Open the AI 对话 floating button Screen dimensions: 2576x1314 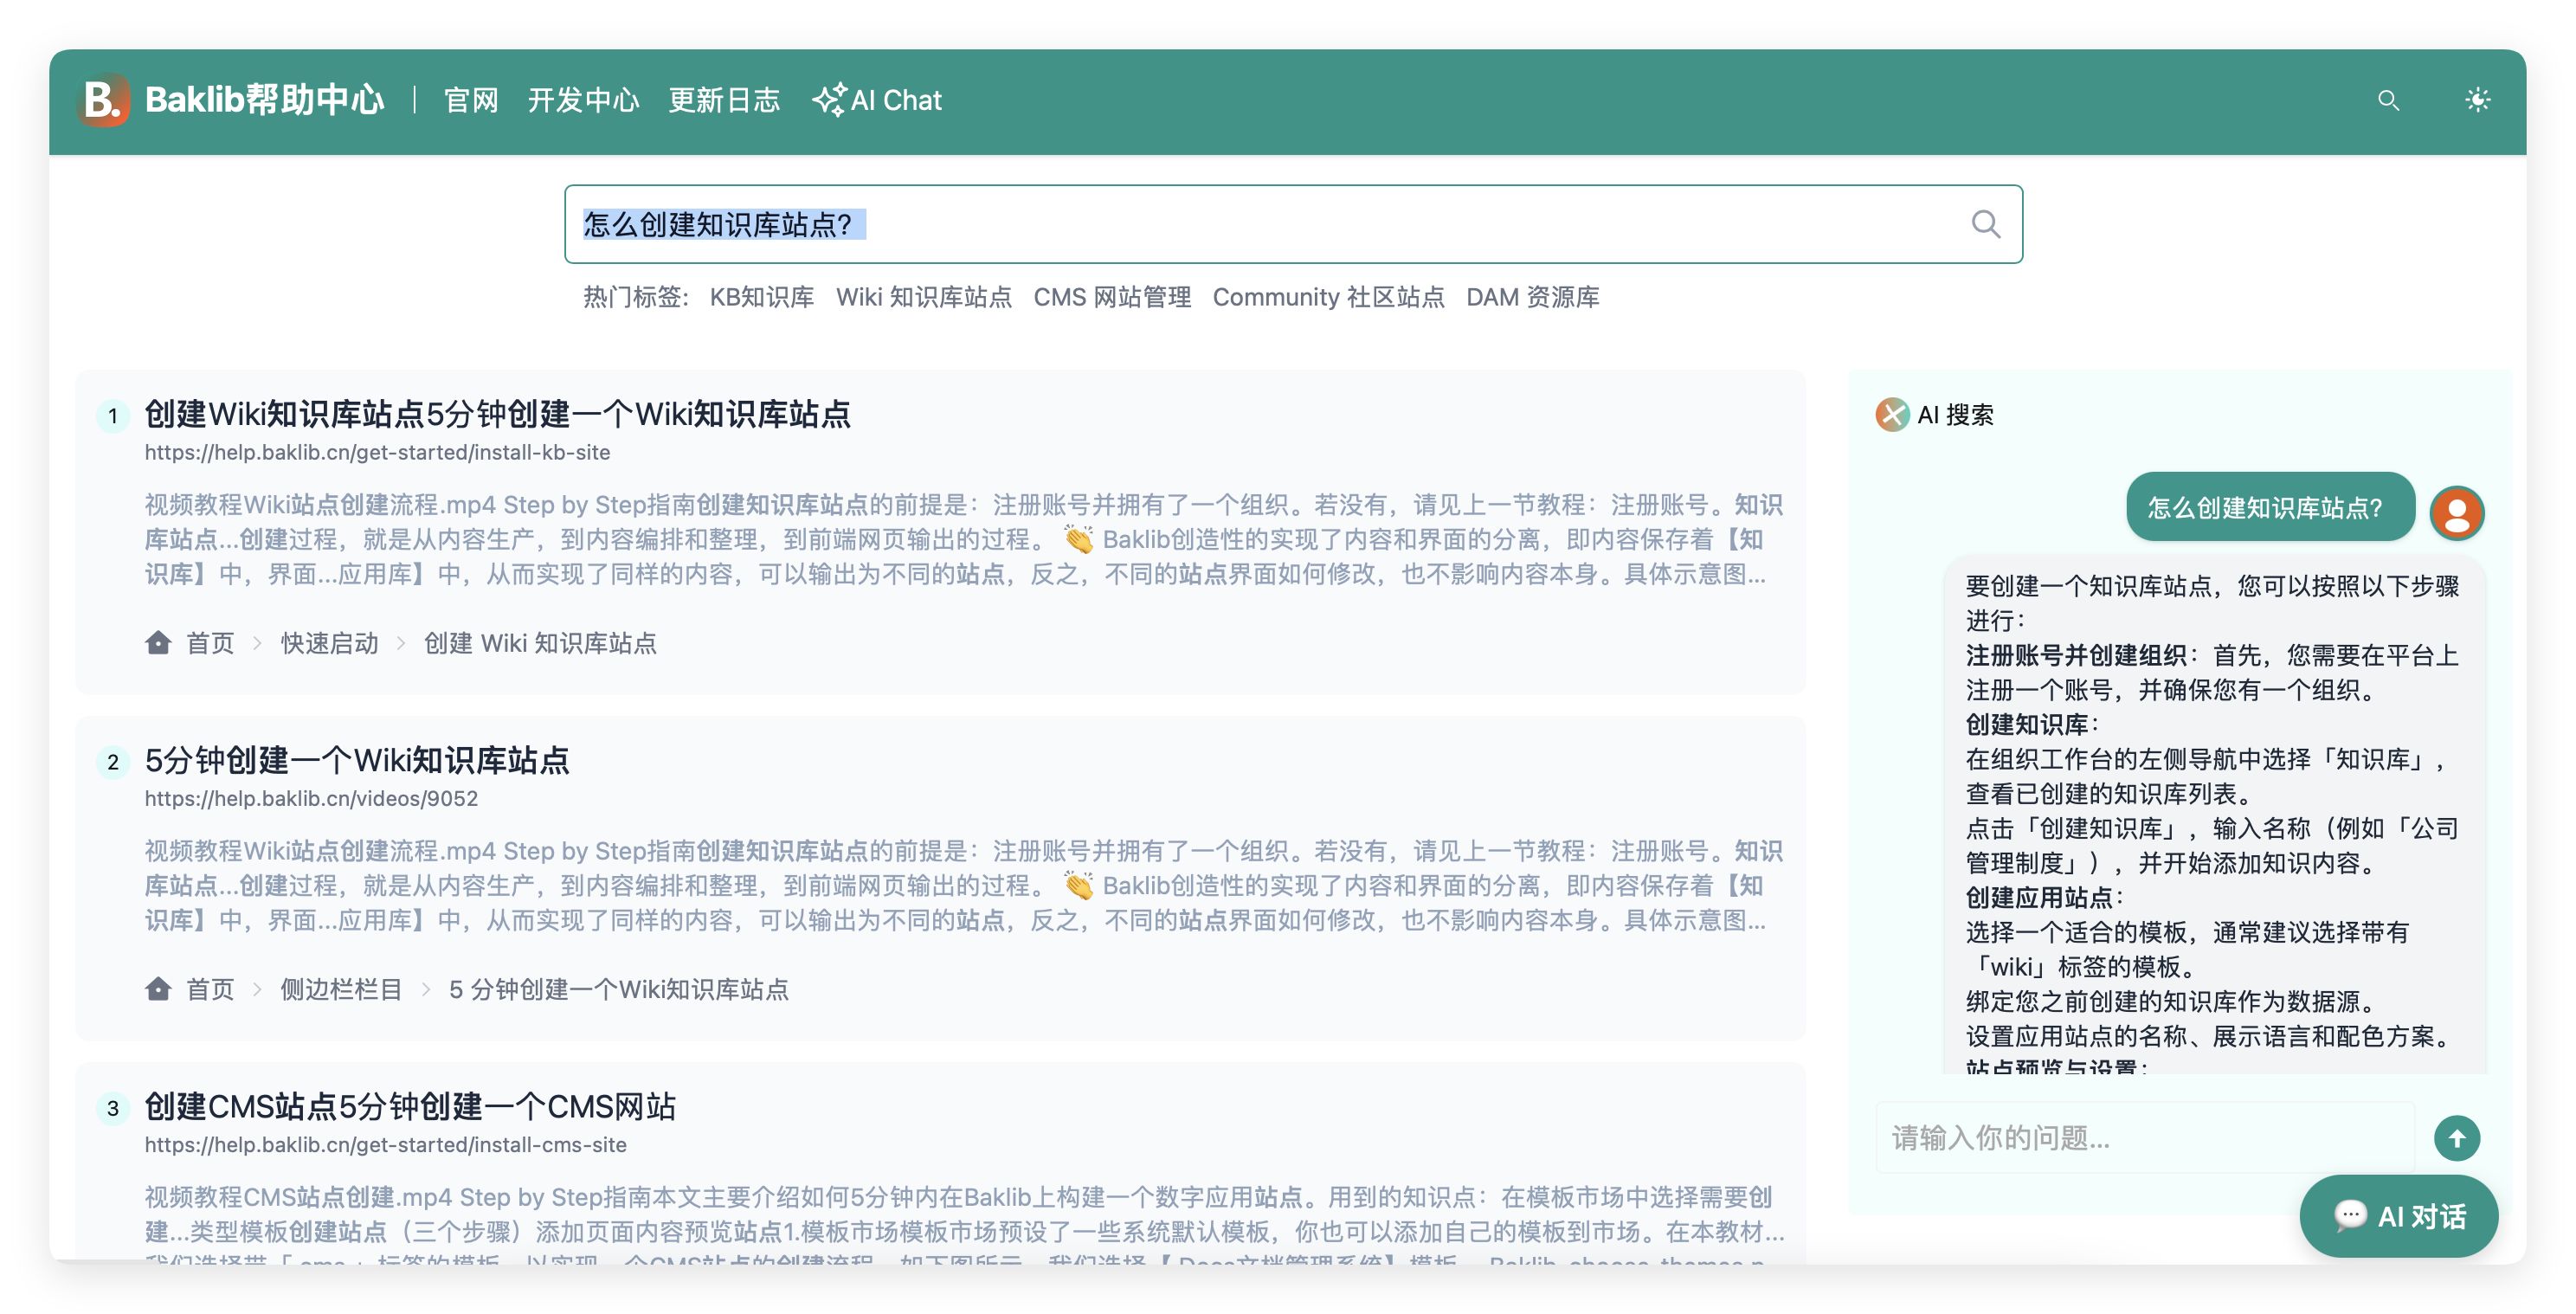tap(2398, 1215)
